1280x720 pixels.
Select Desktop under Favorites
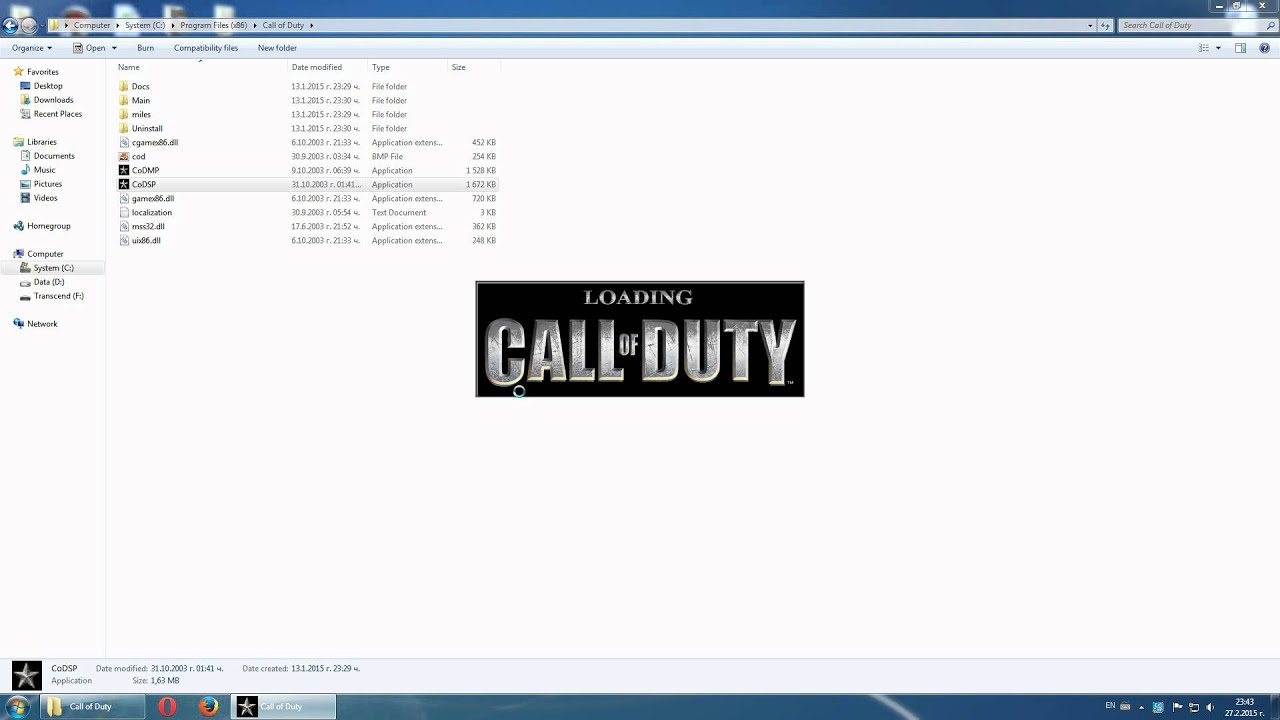point(48,86)
